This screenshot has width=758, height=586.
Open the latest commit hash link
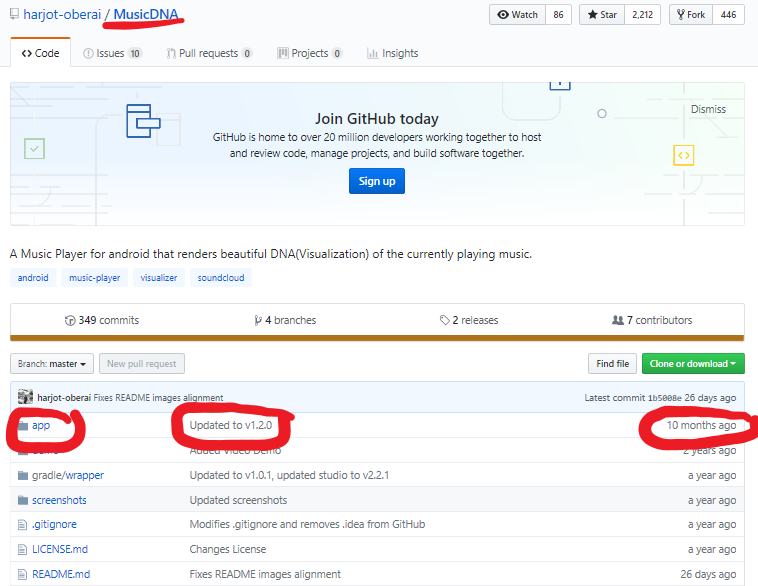pyautogui.click(x=664, y=398)
